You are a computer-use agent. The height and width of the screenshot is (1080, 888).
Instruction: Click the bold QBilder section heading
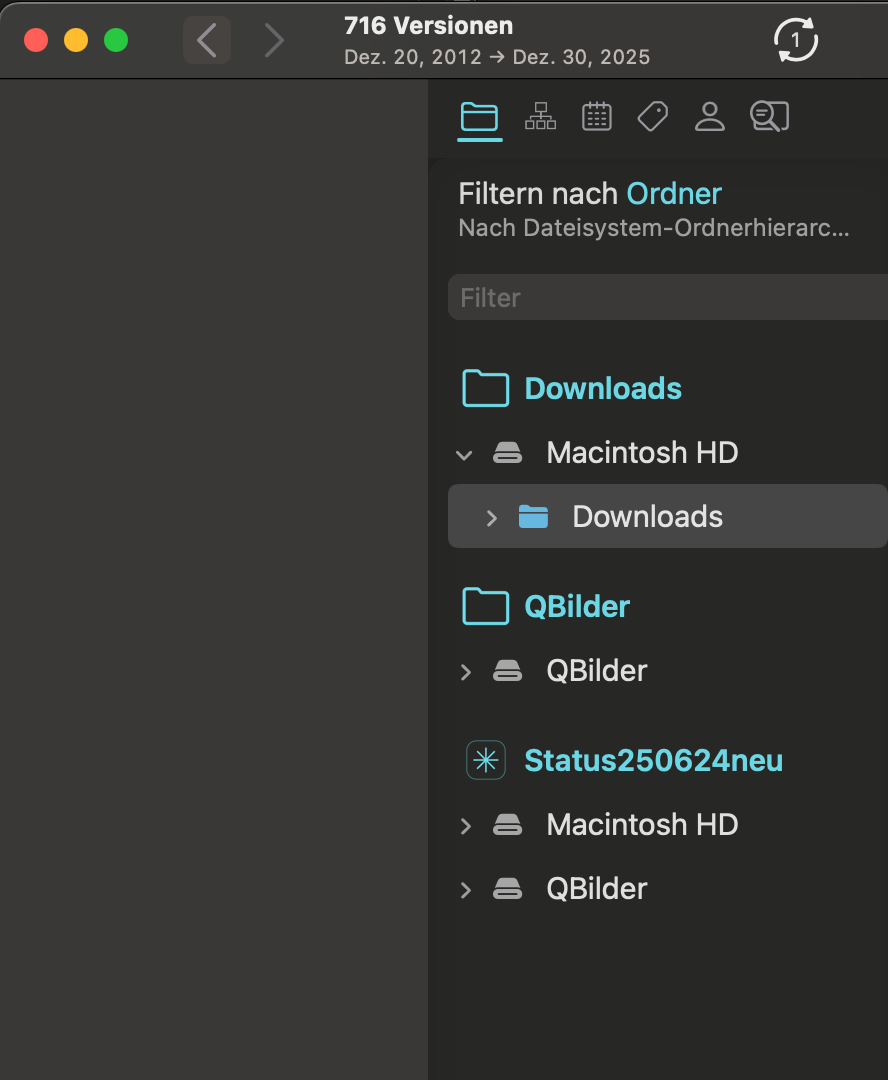coord(577,607)
